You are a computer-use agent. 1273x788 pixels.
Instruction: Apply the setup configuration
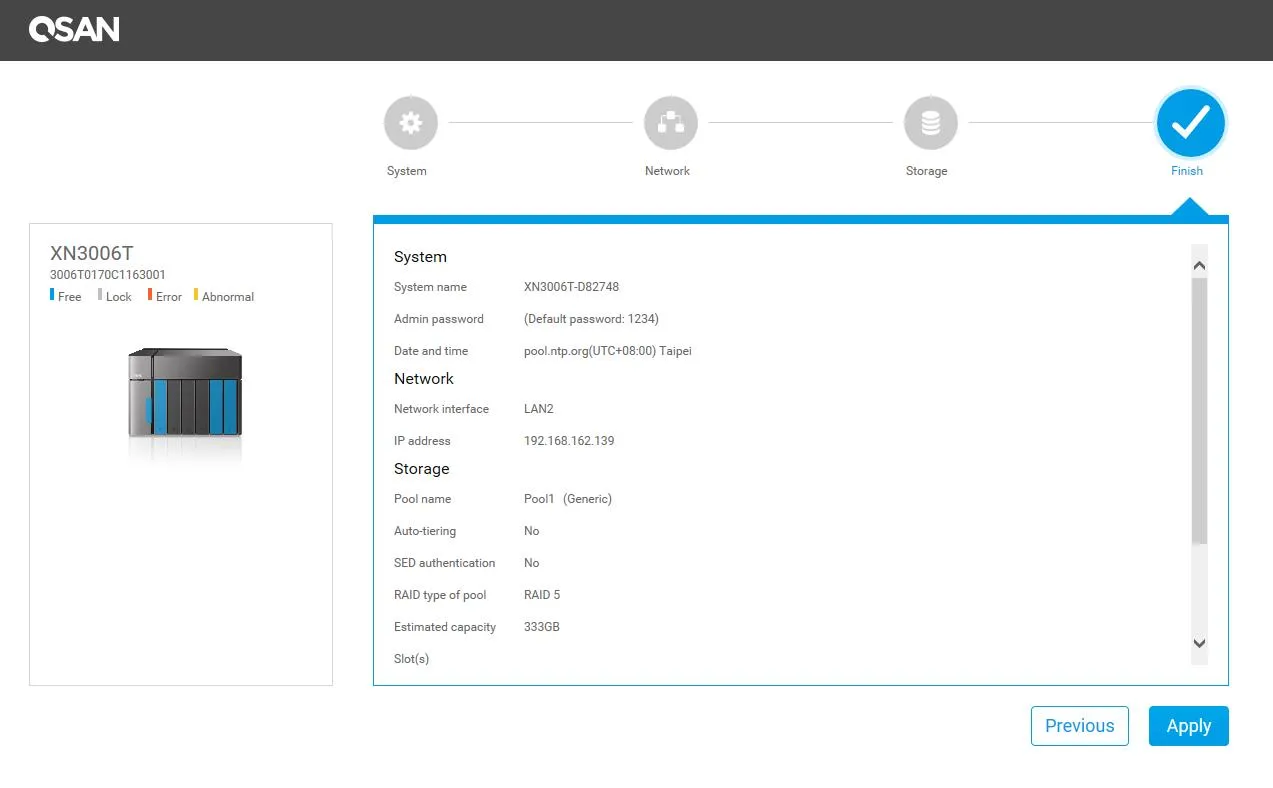[x=1189, y=726]
